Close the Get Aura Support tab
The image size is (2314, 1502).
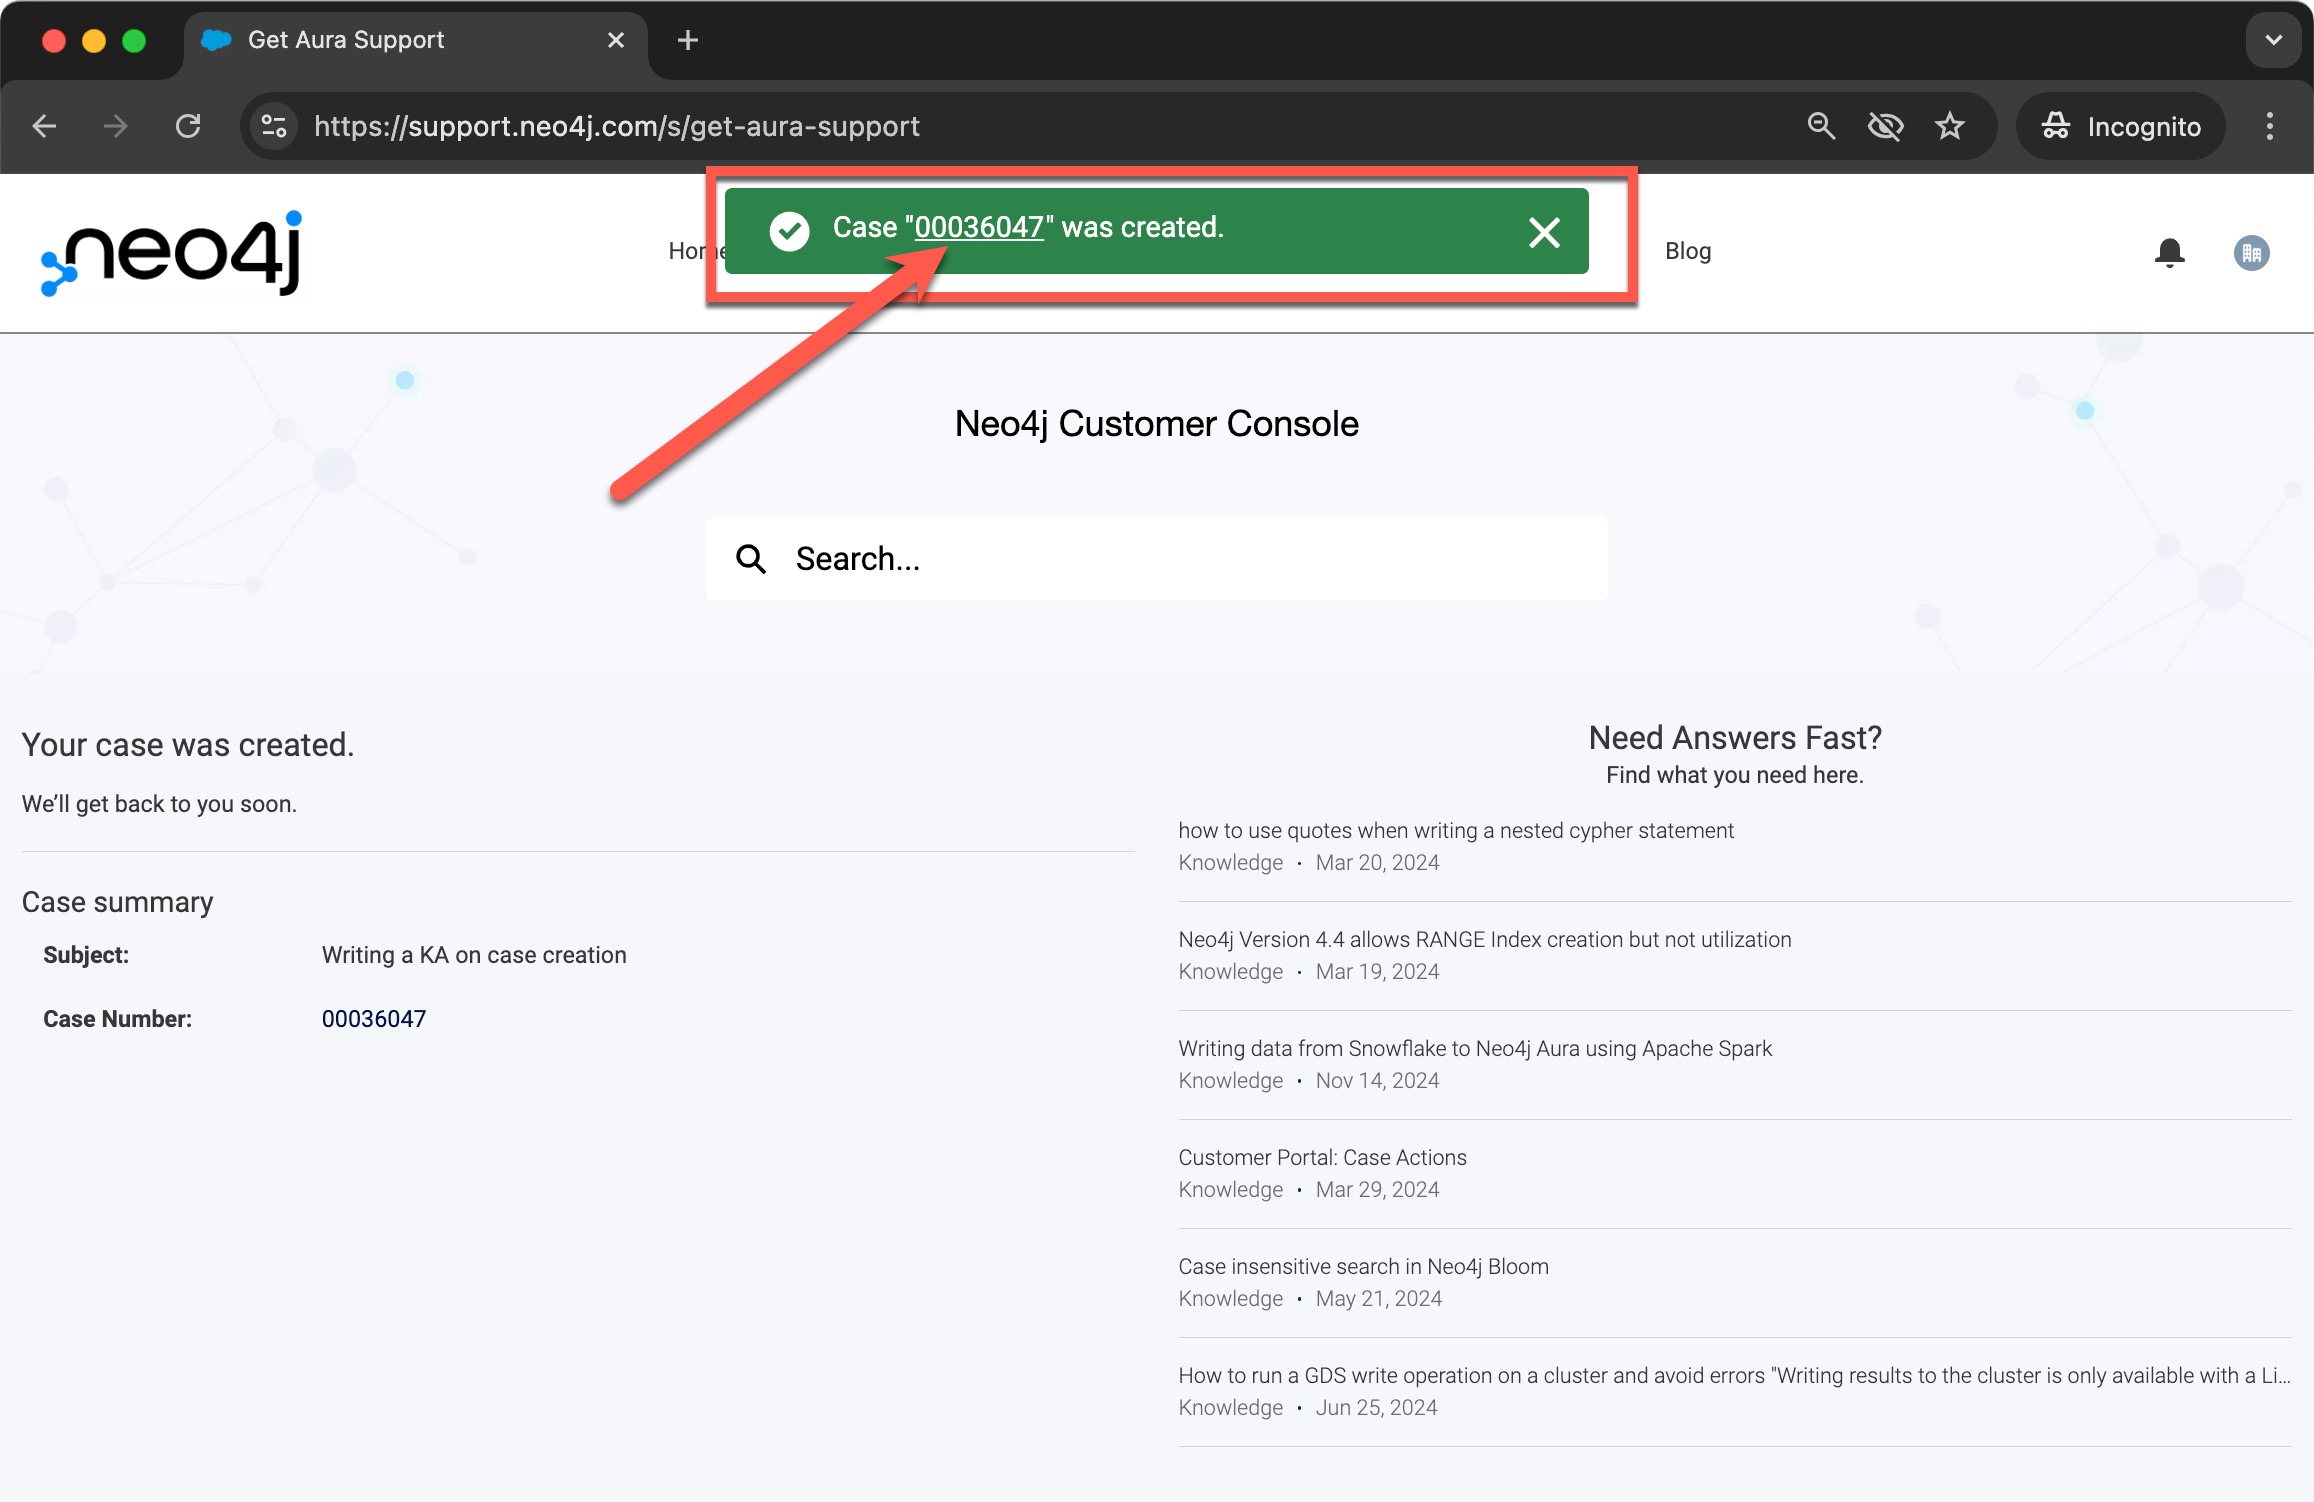(x=616, y=40)
